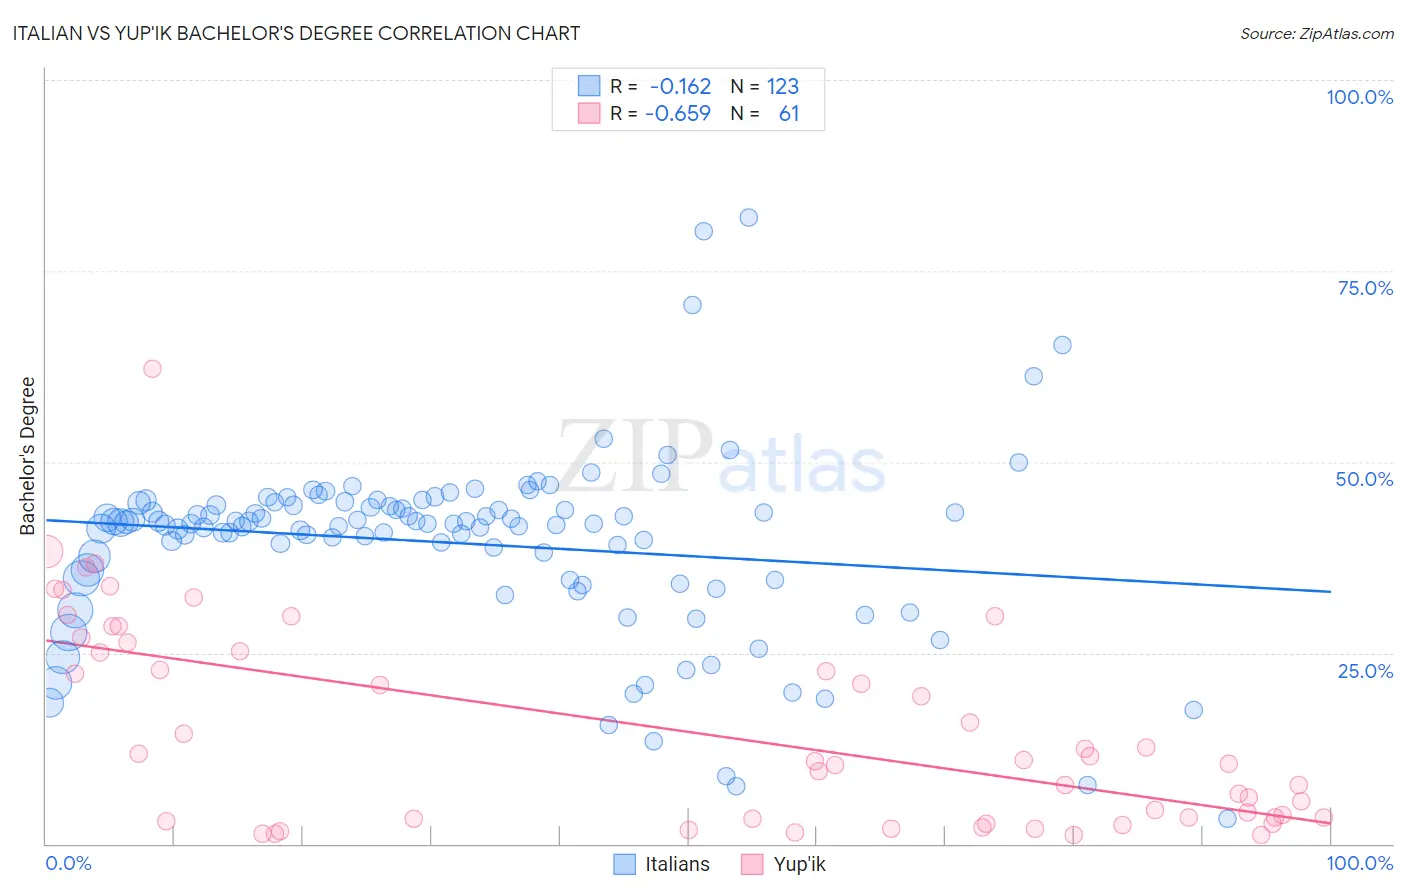
Task: Click the pink Yup'ik legend swatch at bottom
Action: coord(752,864)
